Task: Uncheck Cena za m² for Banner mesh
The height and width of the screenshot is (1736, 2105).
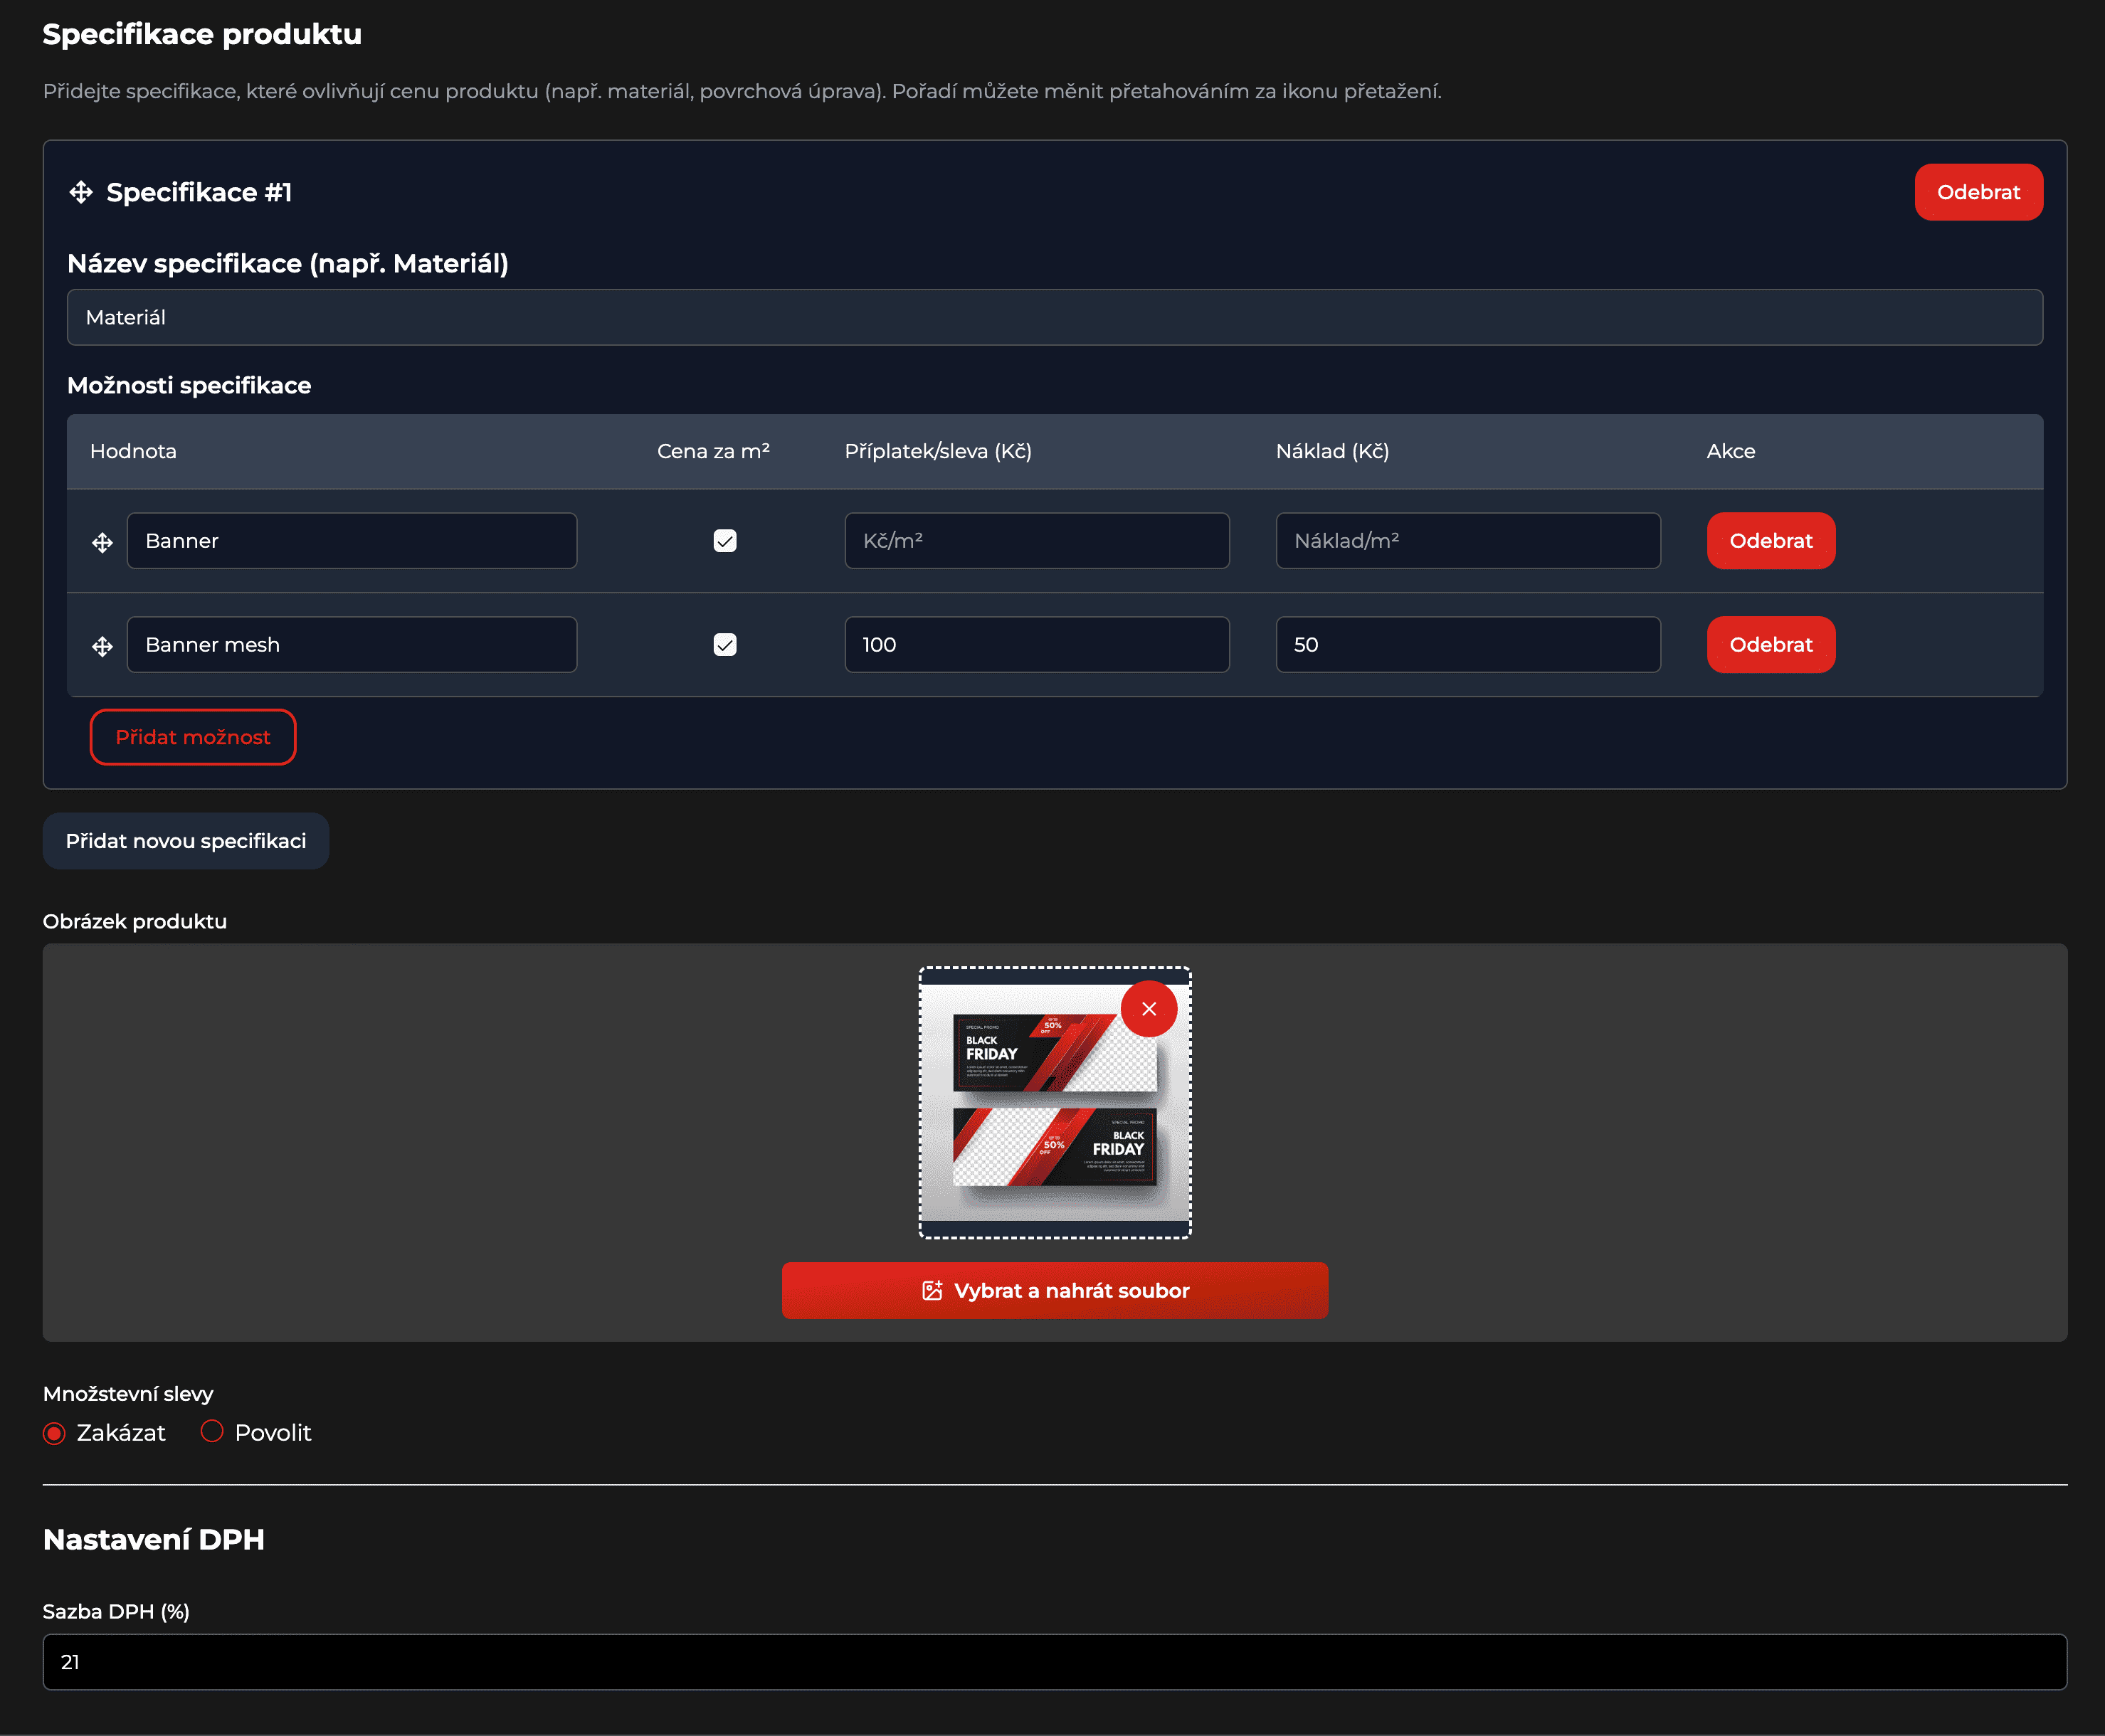Action: pos(724,645)
